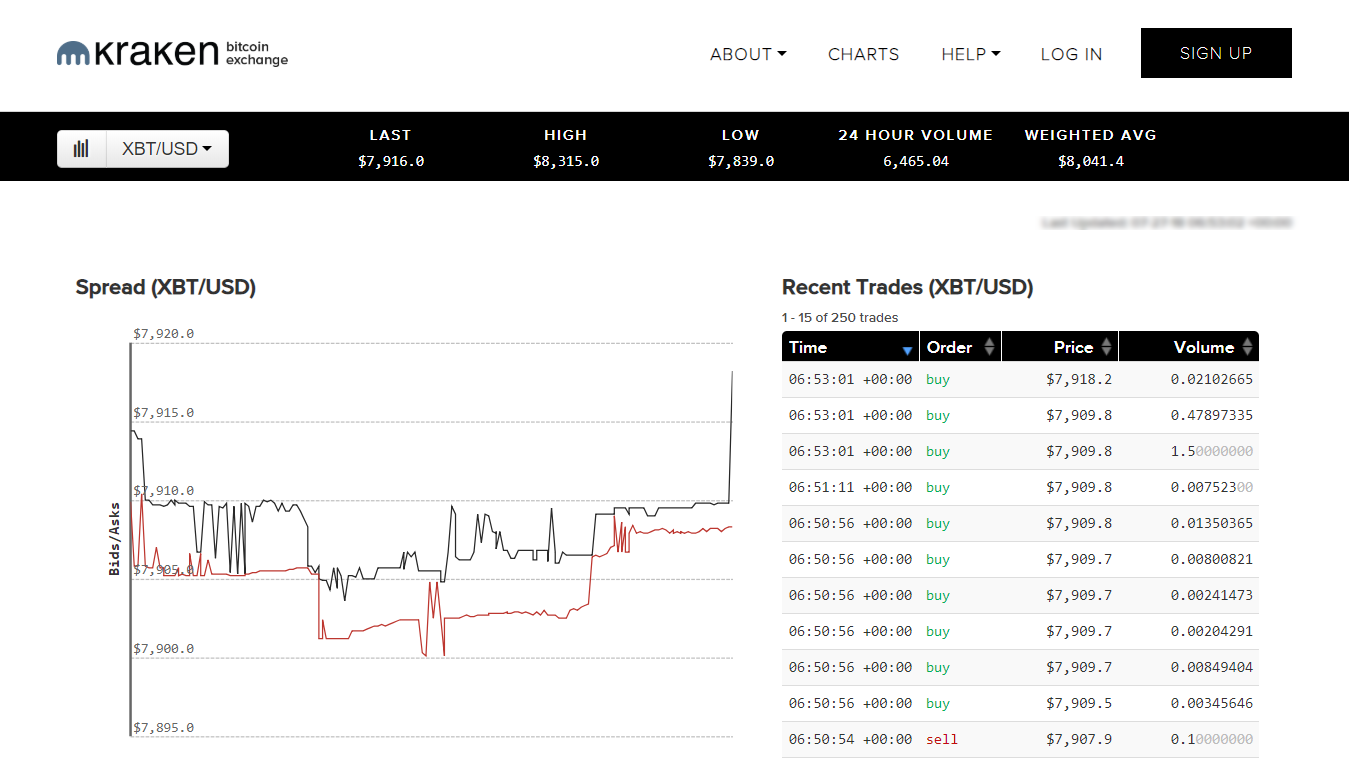Select weighted avg $8,041.4
This screenshot has width=1349, height=761.
[1091, 161]
